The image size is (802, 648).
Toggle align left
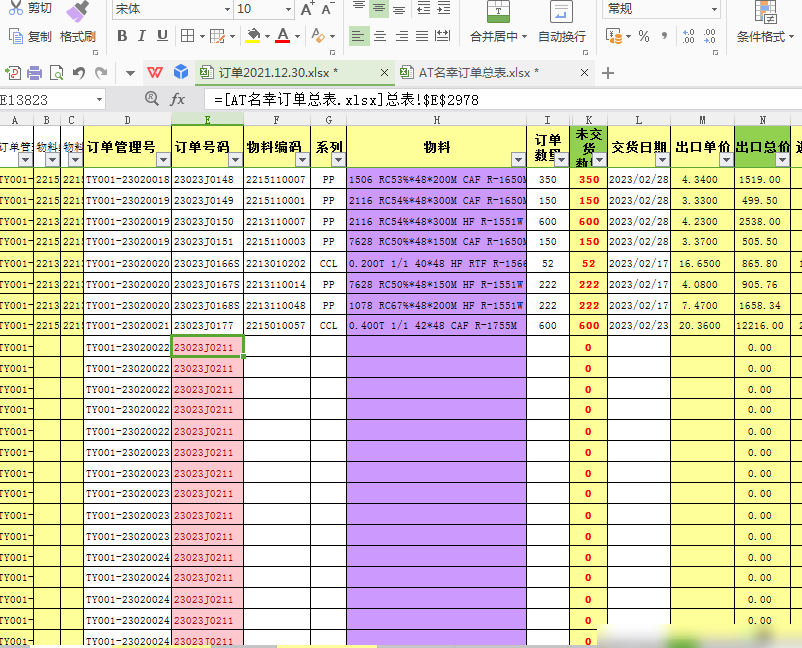point(359,36)
